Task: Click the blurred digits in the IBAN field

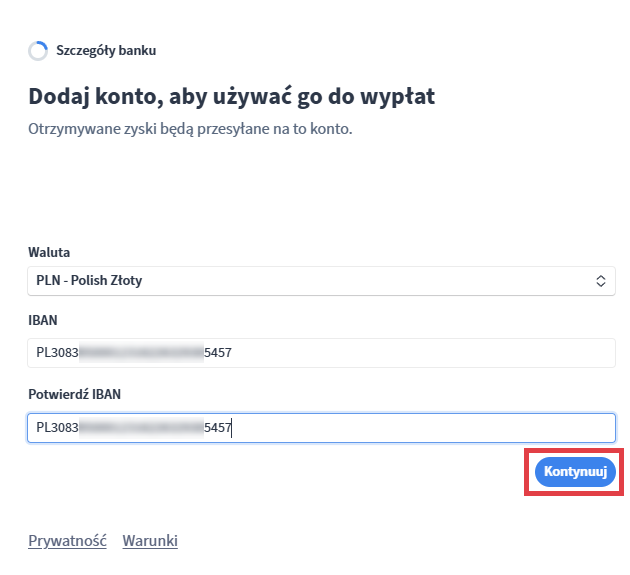Action: pos(140,353)
